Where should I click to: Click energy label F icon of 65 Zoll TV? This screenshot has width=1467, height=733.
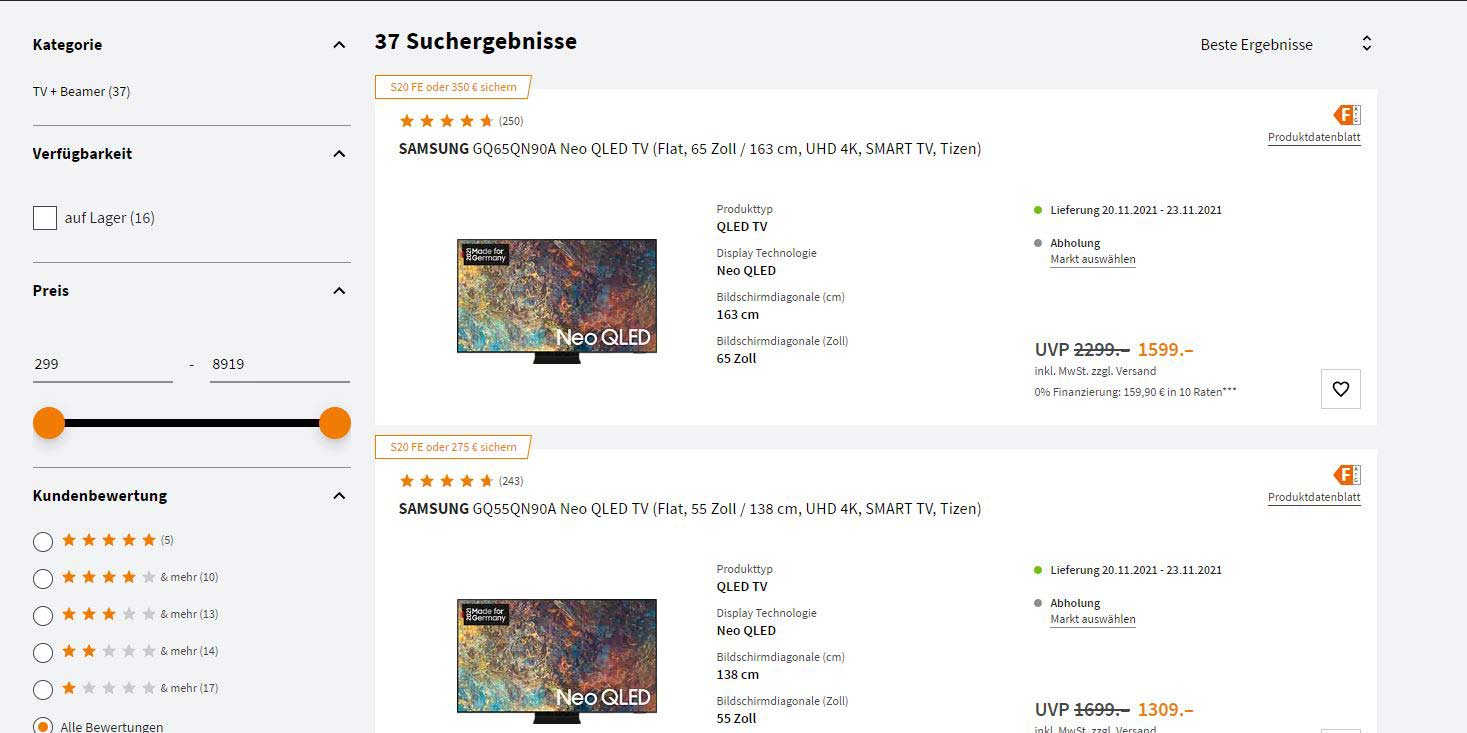tap(1347, 115)
